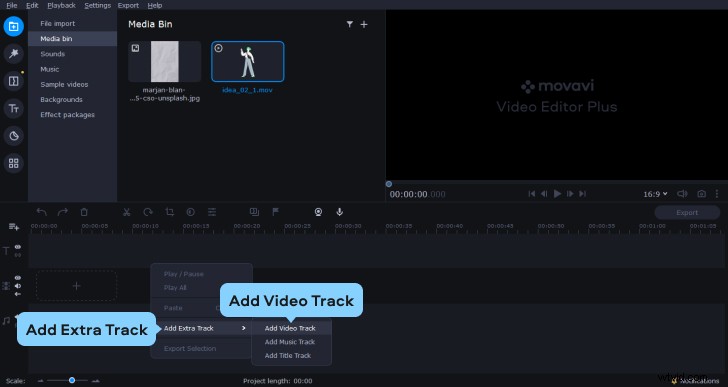Choose Add Music Track
Screen dimensions: 728x387
[x=292, y=342]
